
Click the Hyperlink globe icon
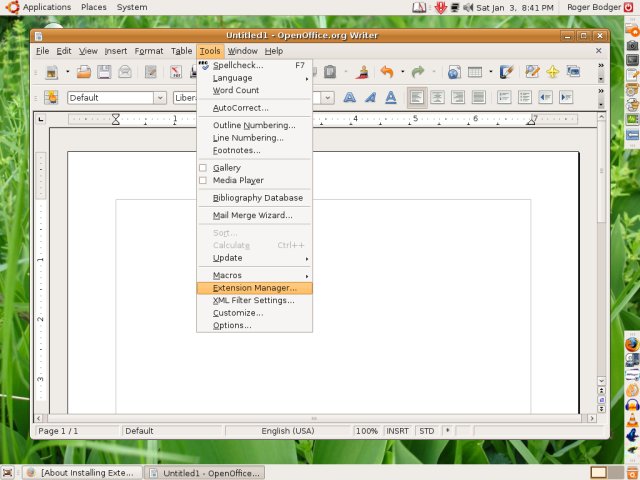pyautogui.click(x=454, y=72)
